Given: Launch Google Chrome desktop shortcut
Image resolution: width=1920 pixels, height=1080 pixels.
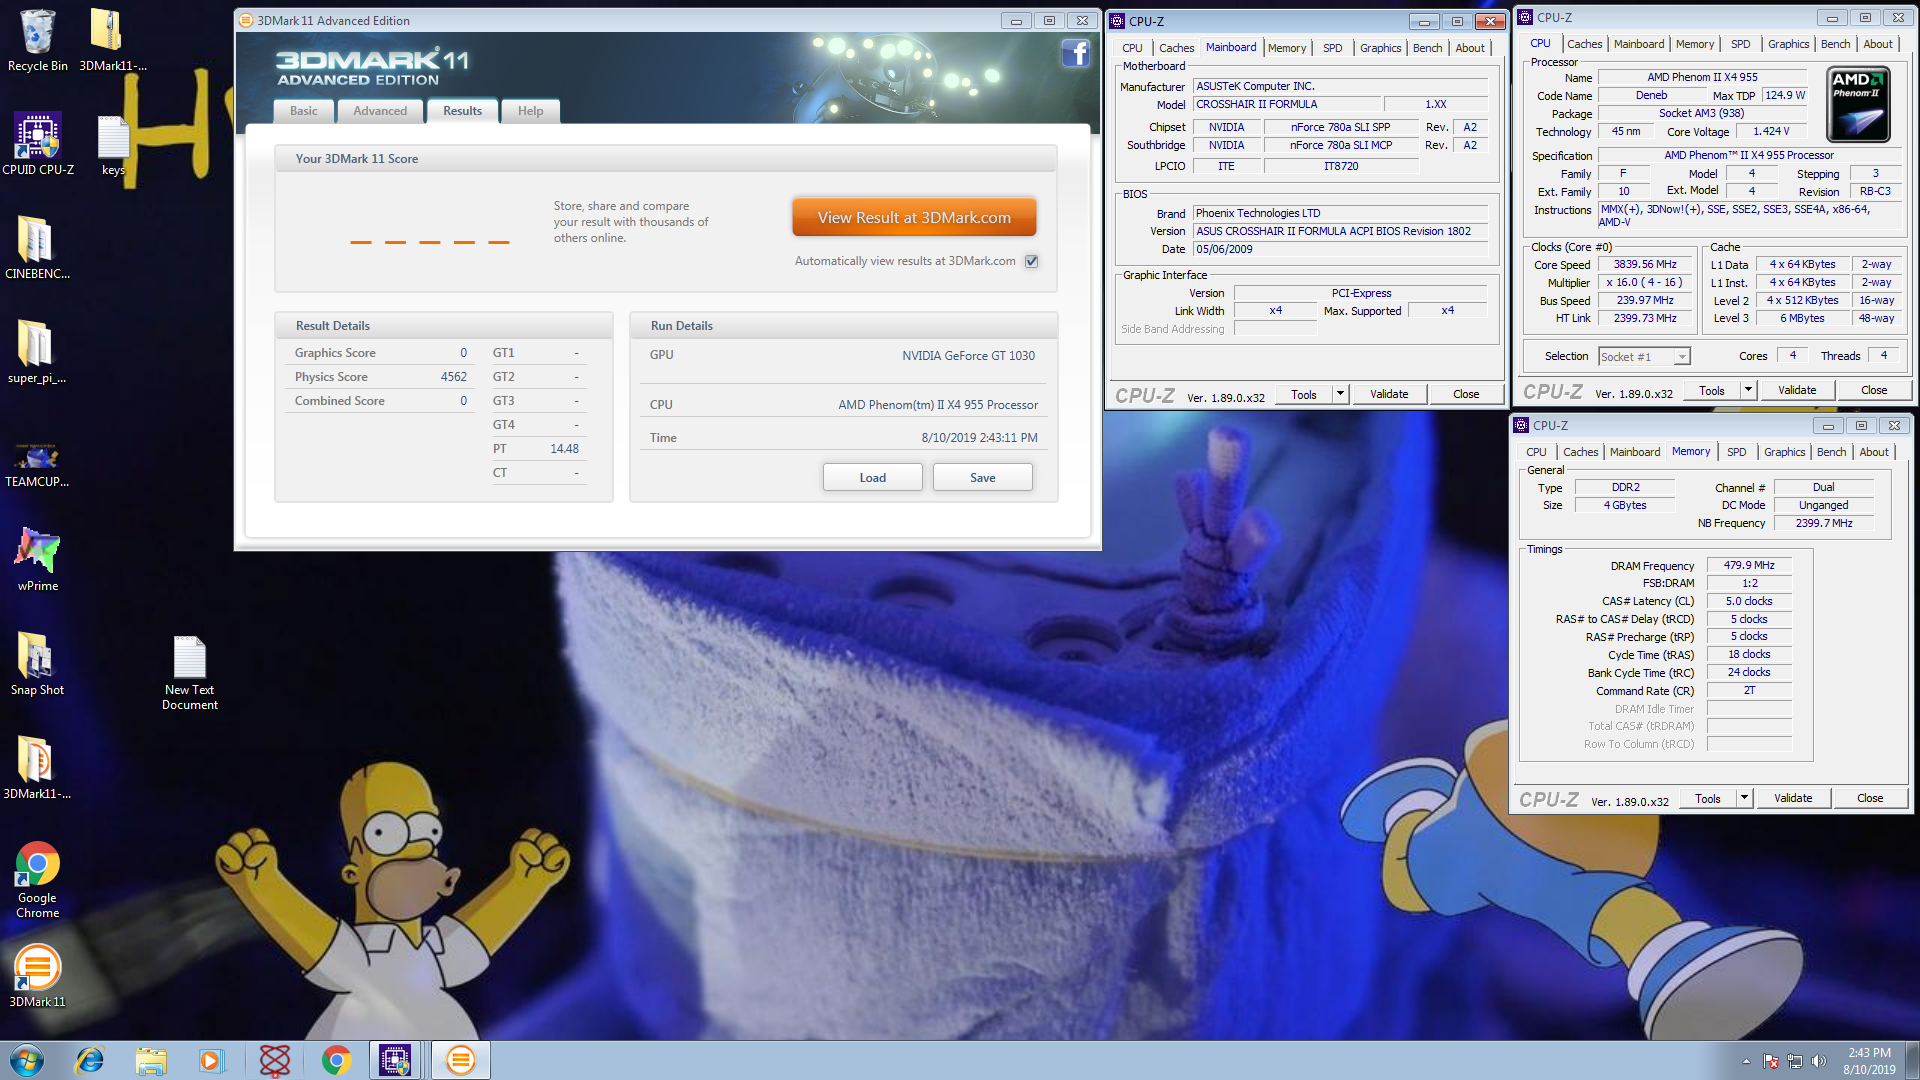Looking at the screenshot, I should (37, 880).
